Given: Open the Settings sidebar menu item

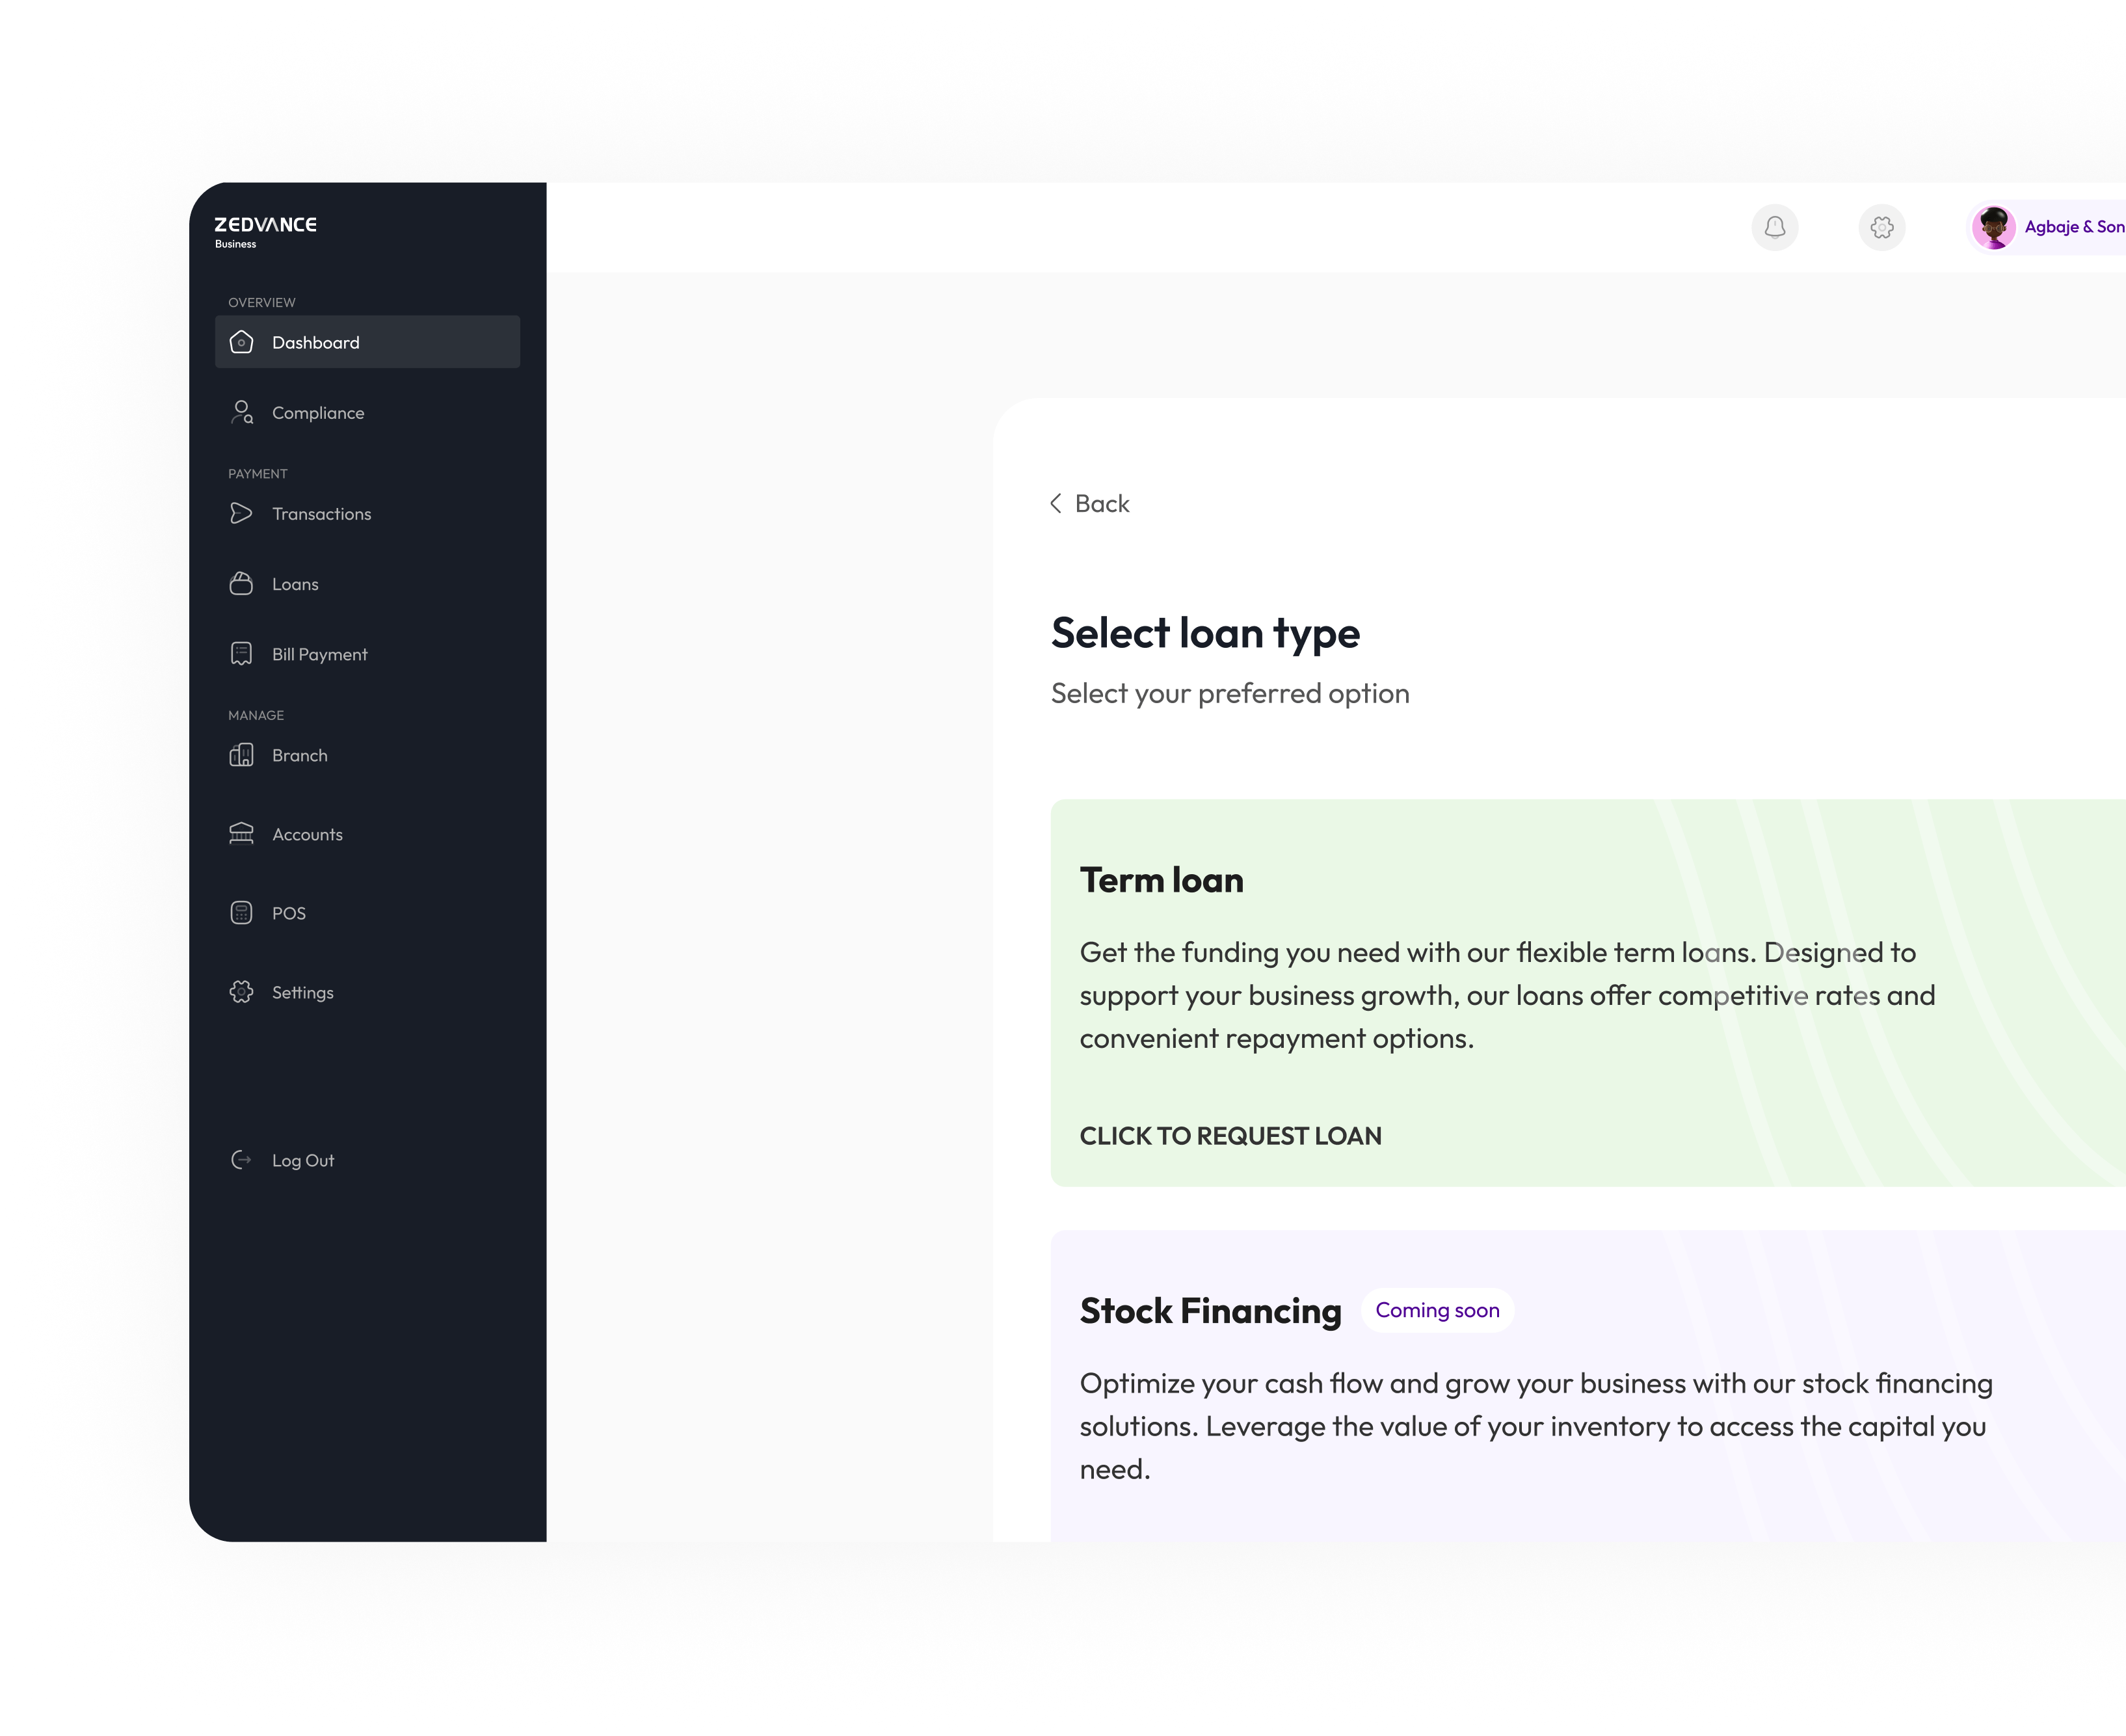Looking at the screenshot, I should [x=302, y=992].
